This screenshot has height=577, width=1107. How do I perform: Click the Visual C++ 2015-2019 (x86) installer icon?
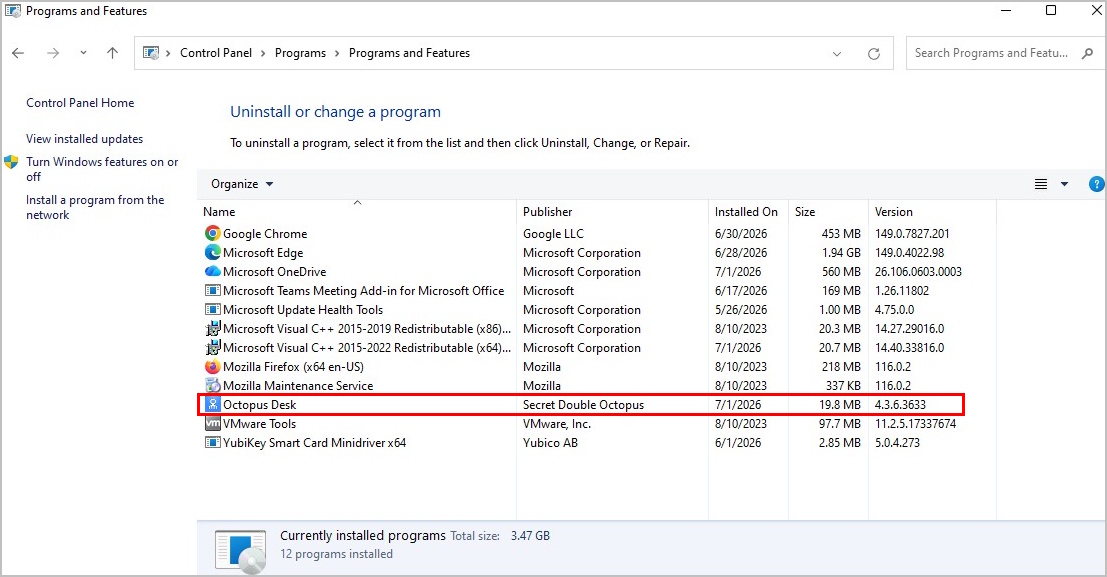coord(213,328)
